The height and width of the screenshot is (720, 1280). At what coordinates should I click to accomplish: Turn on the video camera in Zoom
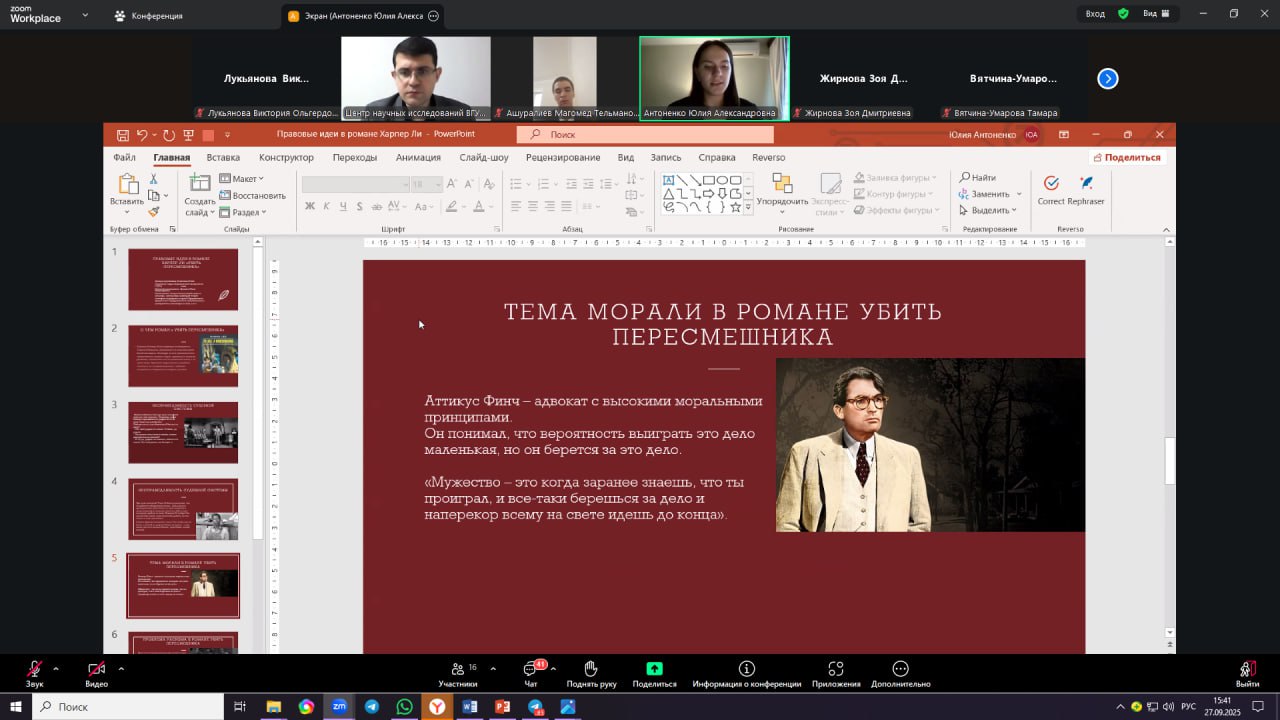pyautogui.click(x=96, y=669)
